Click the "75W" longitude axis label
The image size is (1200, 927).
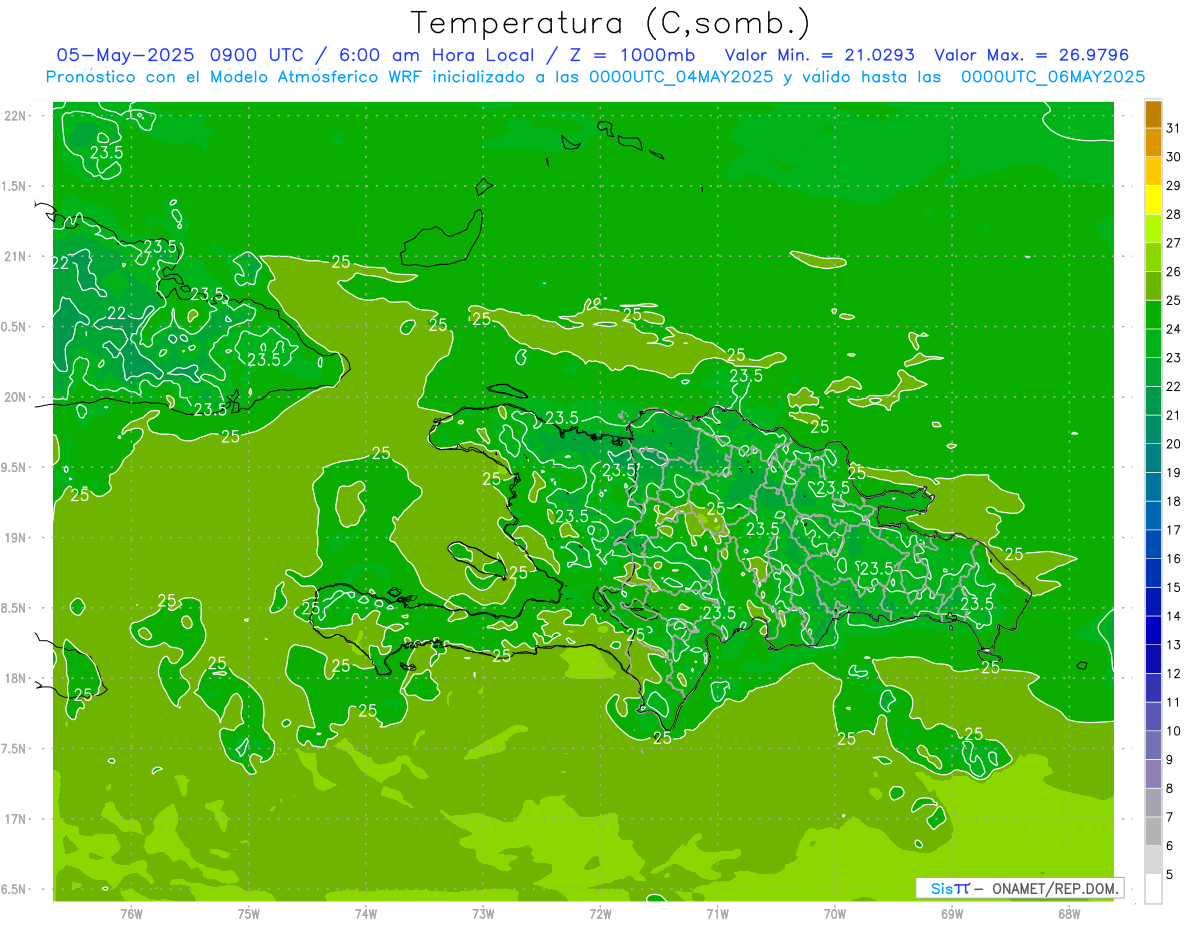tap(249, 914)
